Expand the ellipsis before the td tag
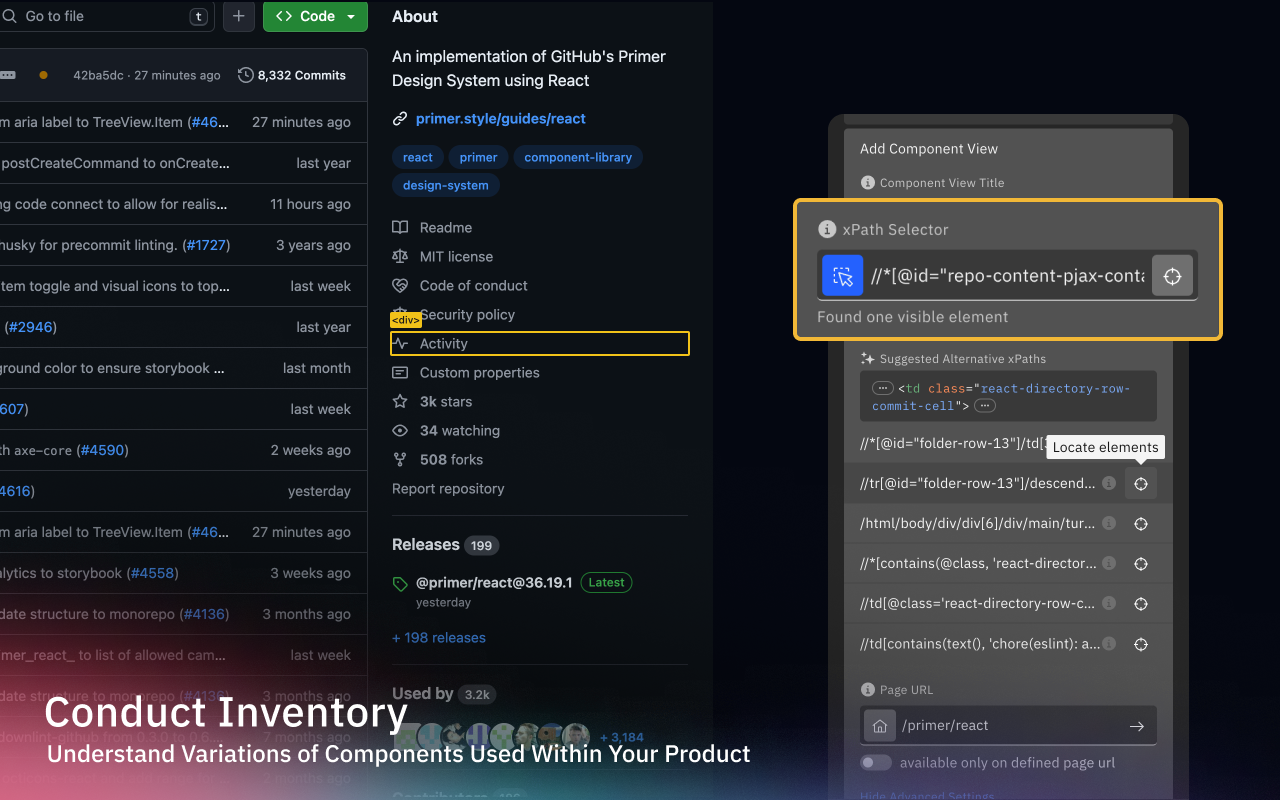The image size is (1280, 800). (x=882, y=388)
